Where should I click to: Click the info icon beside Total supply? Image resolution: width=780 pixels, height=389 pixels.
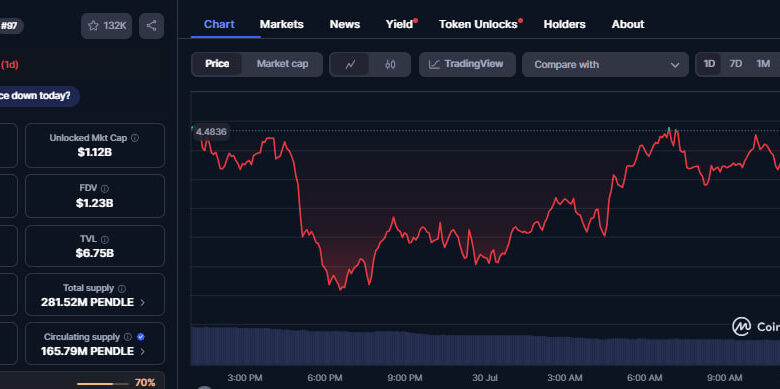click(122, 289)
